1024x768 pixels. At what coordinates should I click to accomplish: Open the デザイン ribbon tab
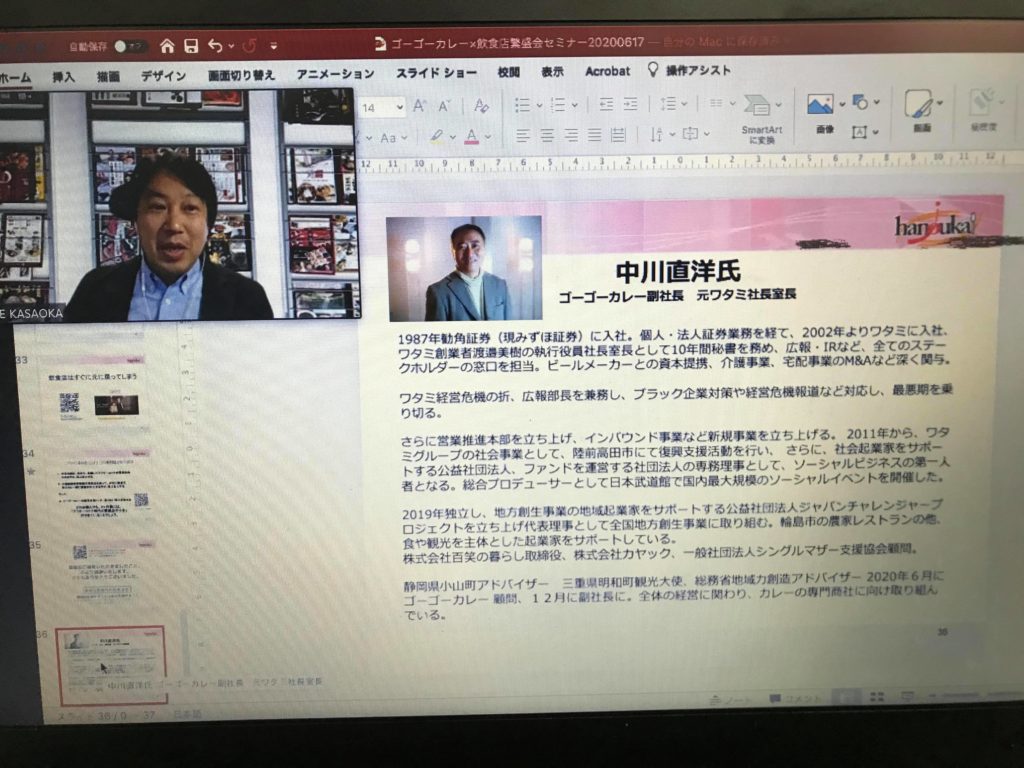point(163,76)
